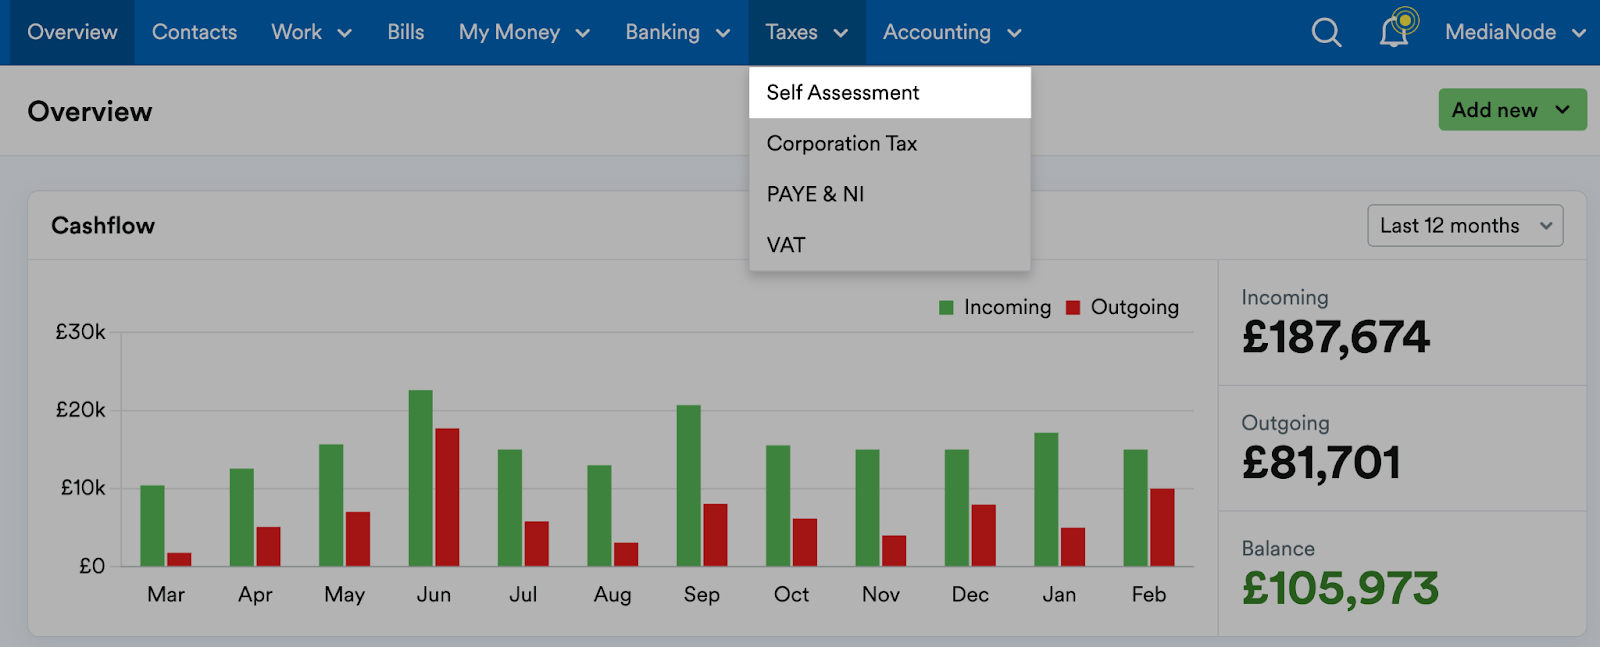Click the March incoming green bar
The width and height of the screenshot is (1600, 647).
[152, 526]
